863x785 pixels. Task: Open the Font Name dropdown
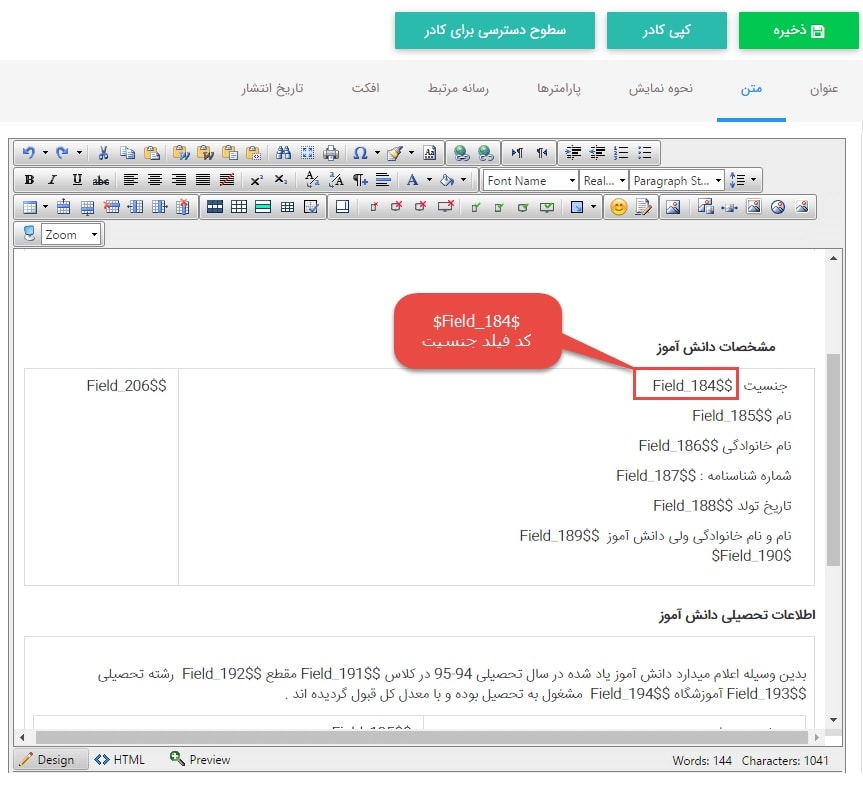tap(530, 180)
